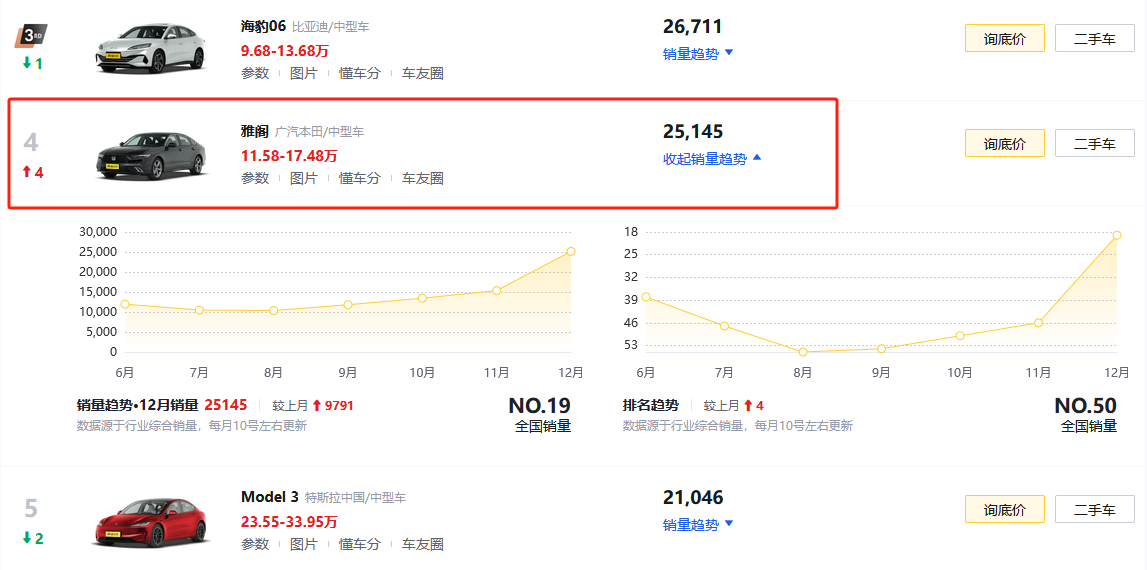
Task: Expand 销量趋势 for 海豹06
Action: point(697,54)
